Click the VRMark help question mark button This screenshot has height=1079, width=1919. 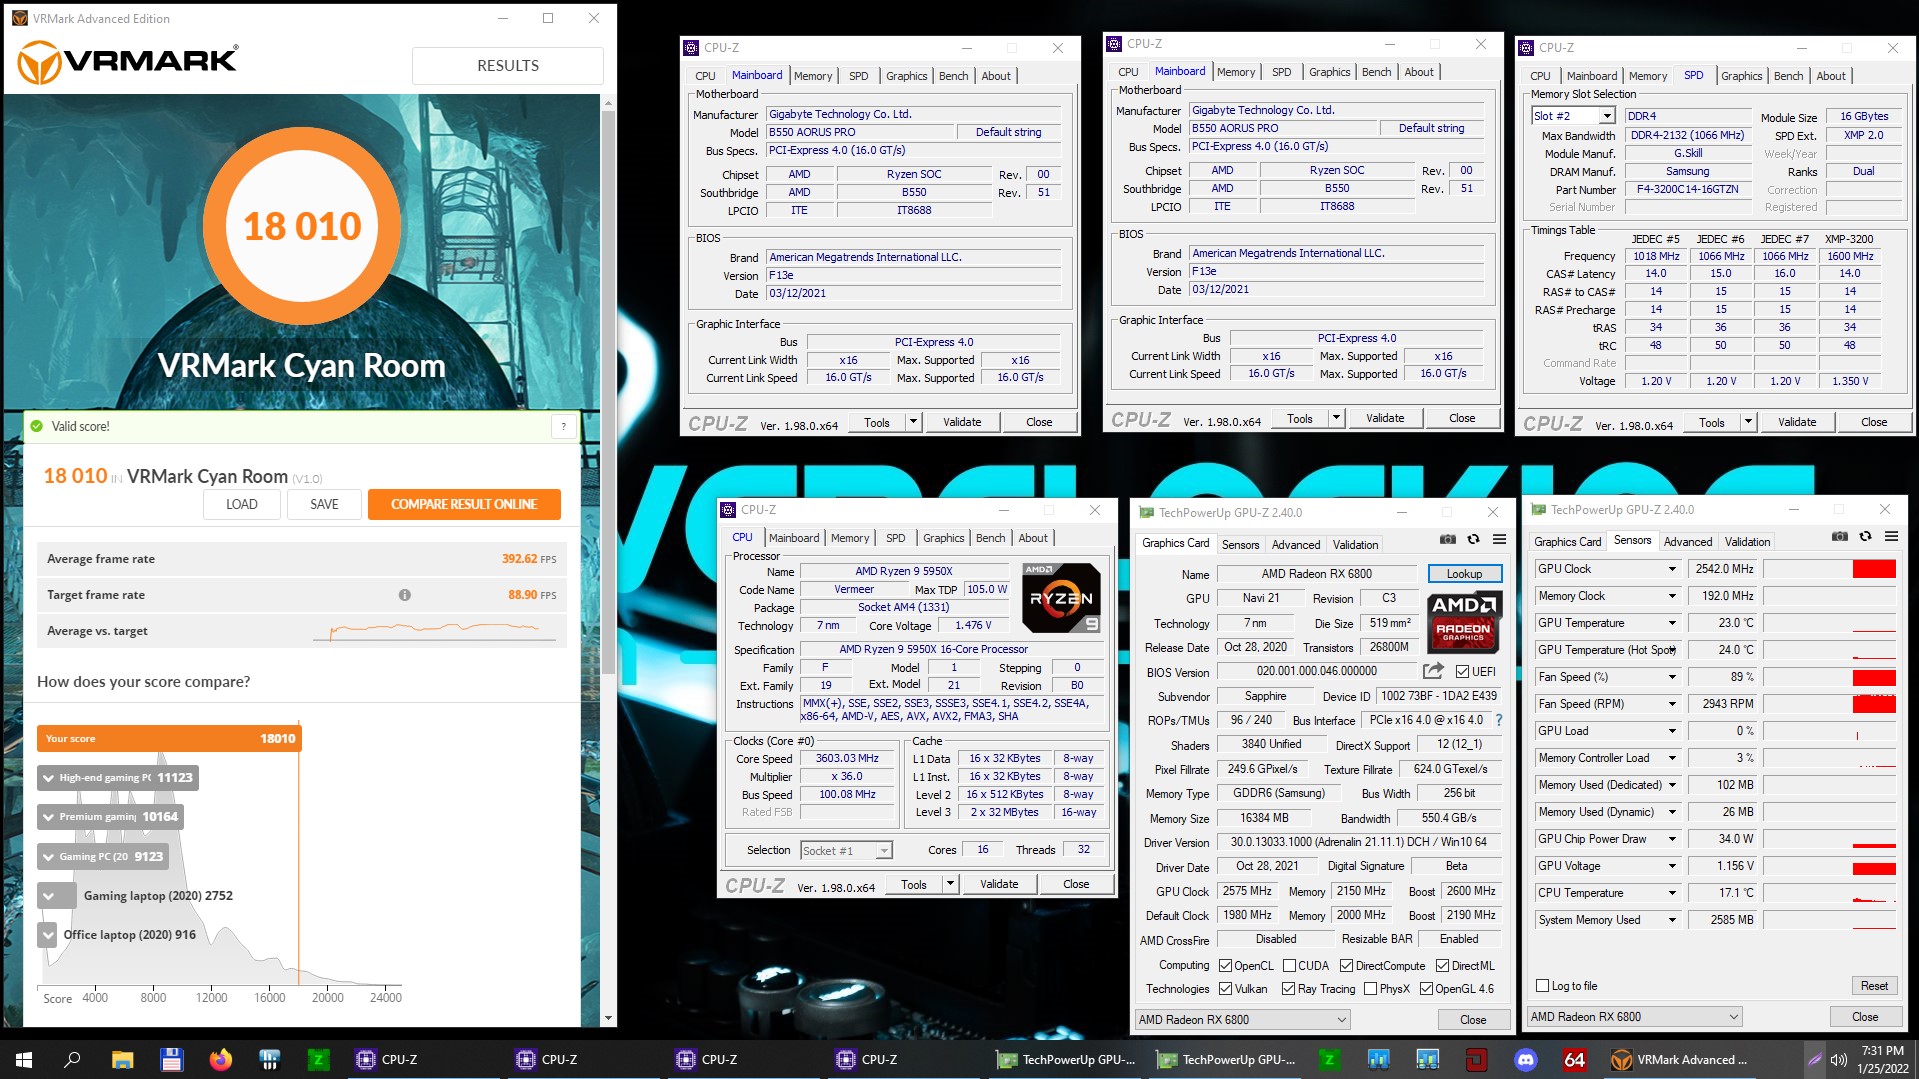(563, 426)
